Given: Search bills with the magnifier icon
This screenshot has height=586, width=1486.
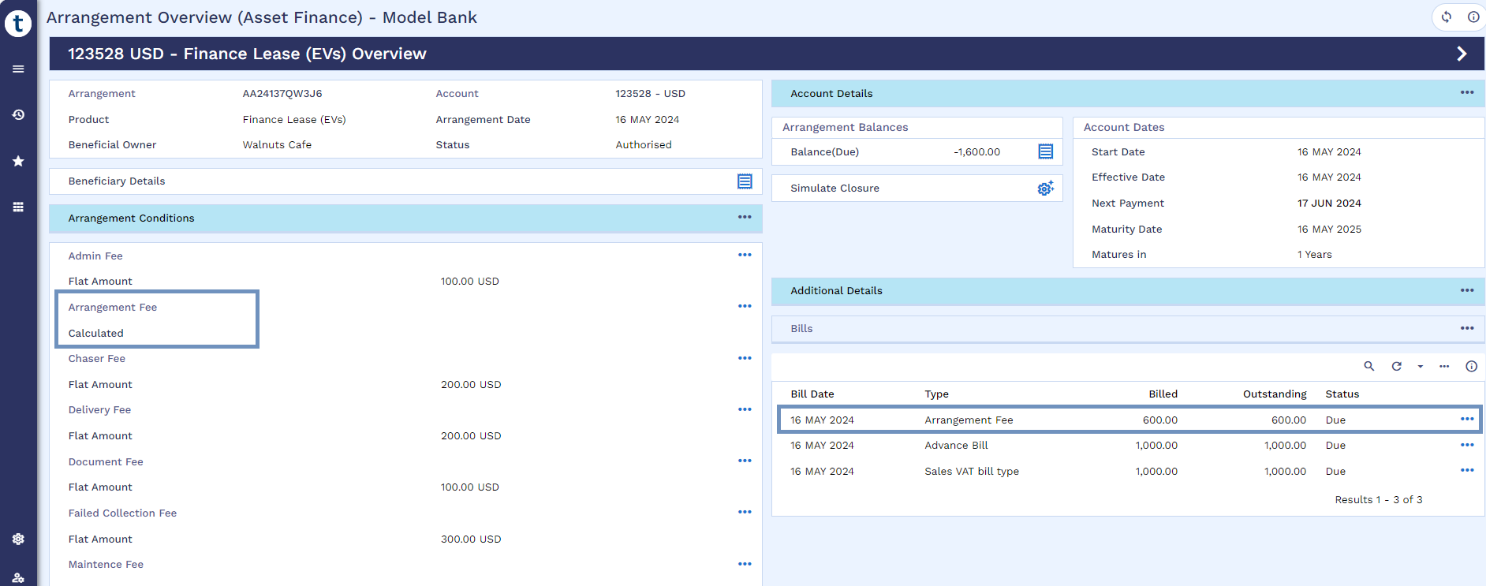Looking at the screenshot, I should point(1370,367).
